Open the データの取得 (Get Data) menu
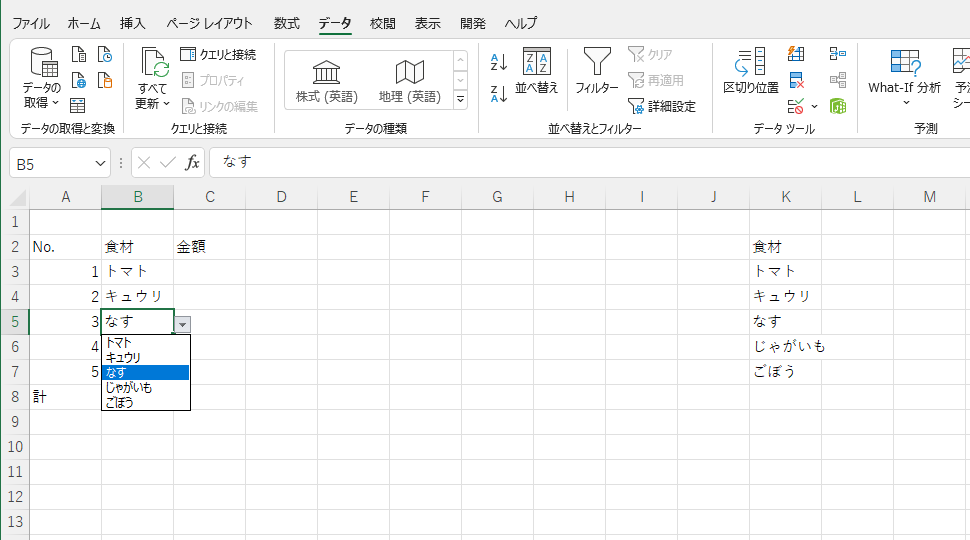The width and height of the screenshot is (970, 540). point(42,79)
